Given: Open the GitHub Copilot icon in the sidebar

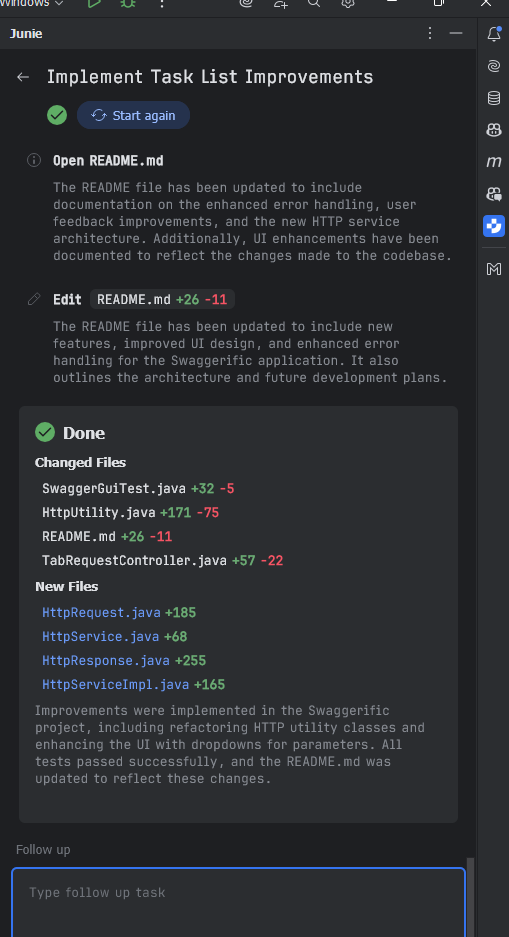Looking at the screenshot, I should [x=493, y=130].
